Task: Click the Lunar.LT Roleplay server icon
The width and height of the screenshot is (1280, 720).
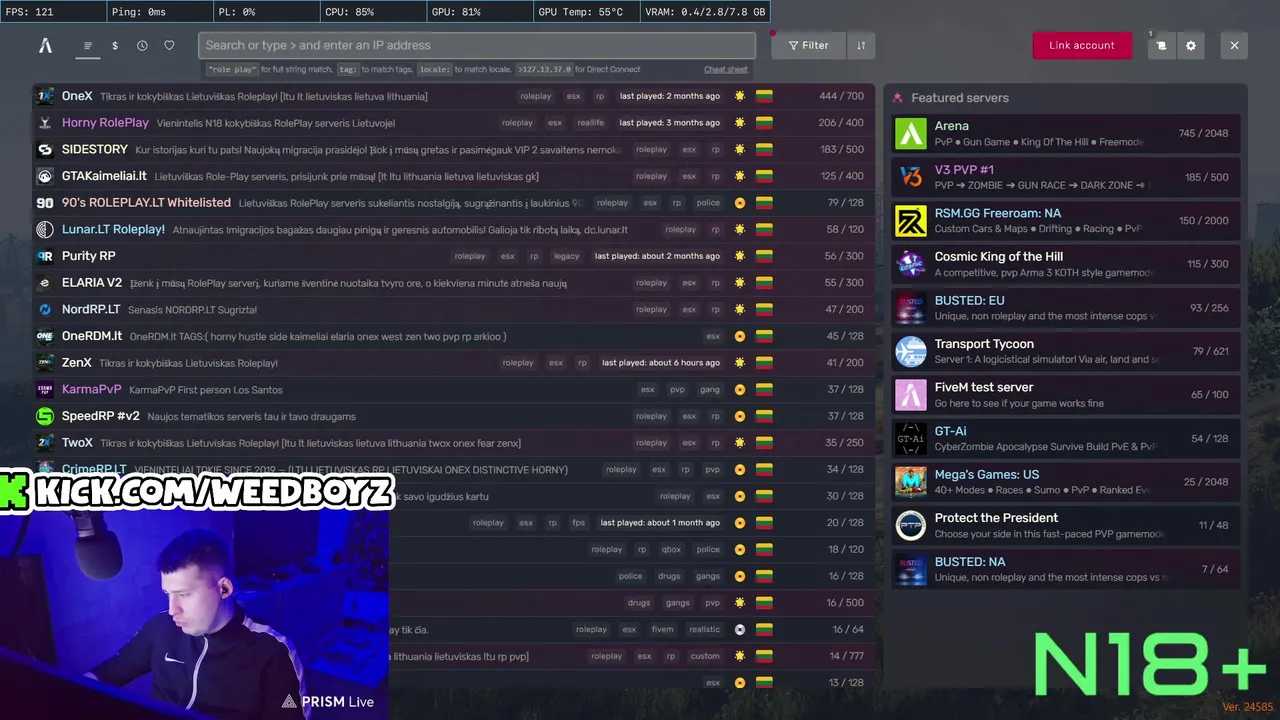Action: [45, 229]
